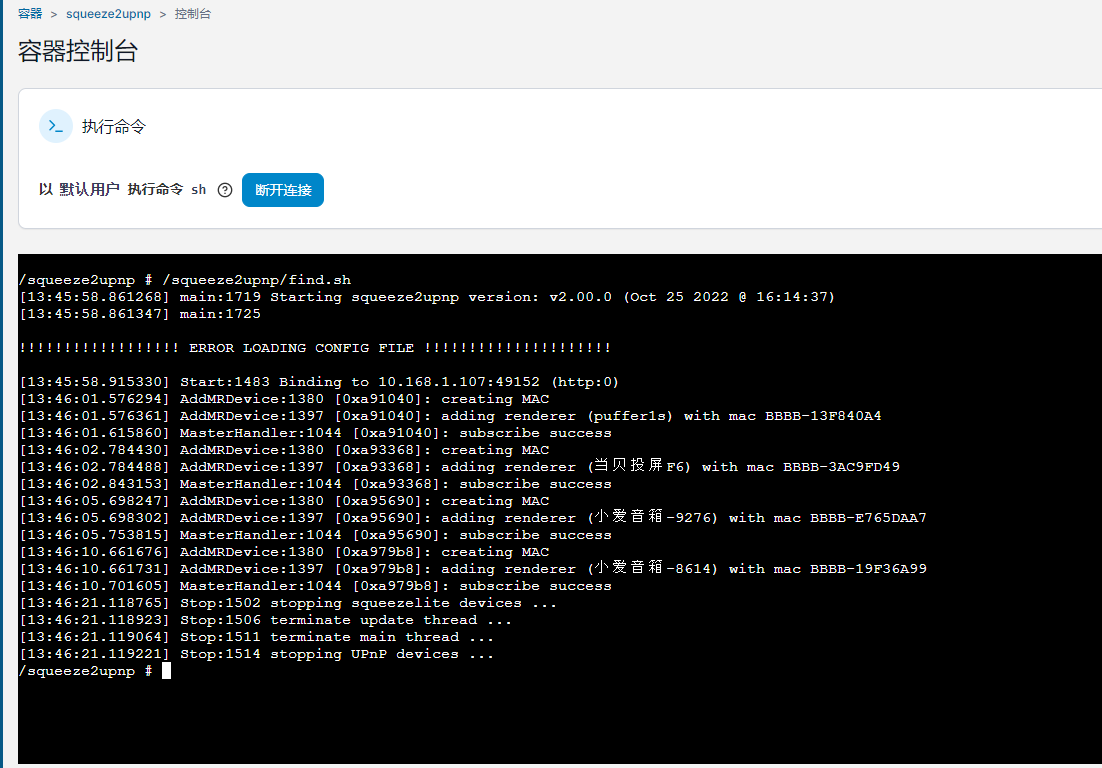Click the Starting squeeze2upnp version line

427,297
